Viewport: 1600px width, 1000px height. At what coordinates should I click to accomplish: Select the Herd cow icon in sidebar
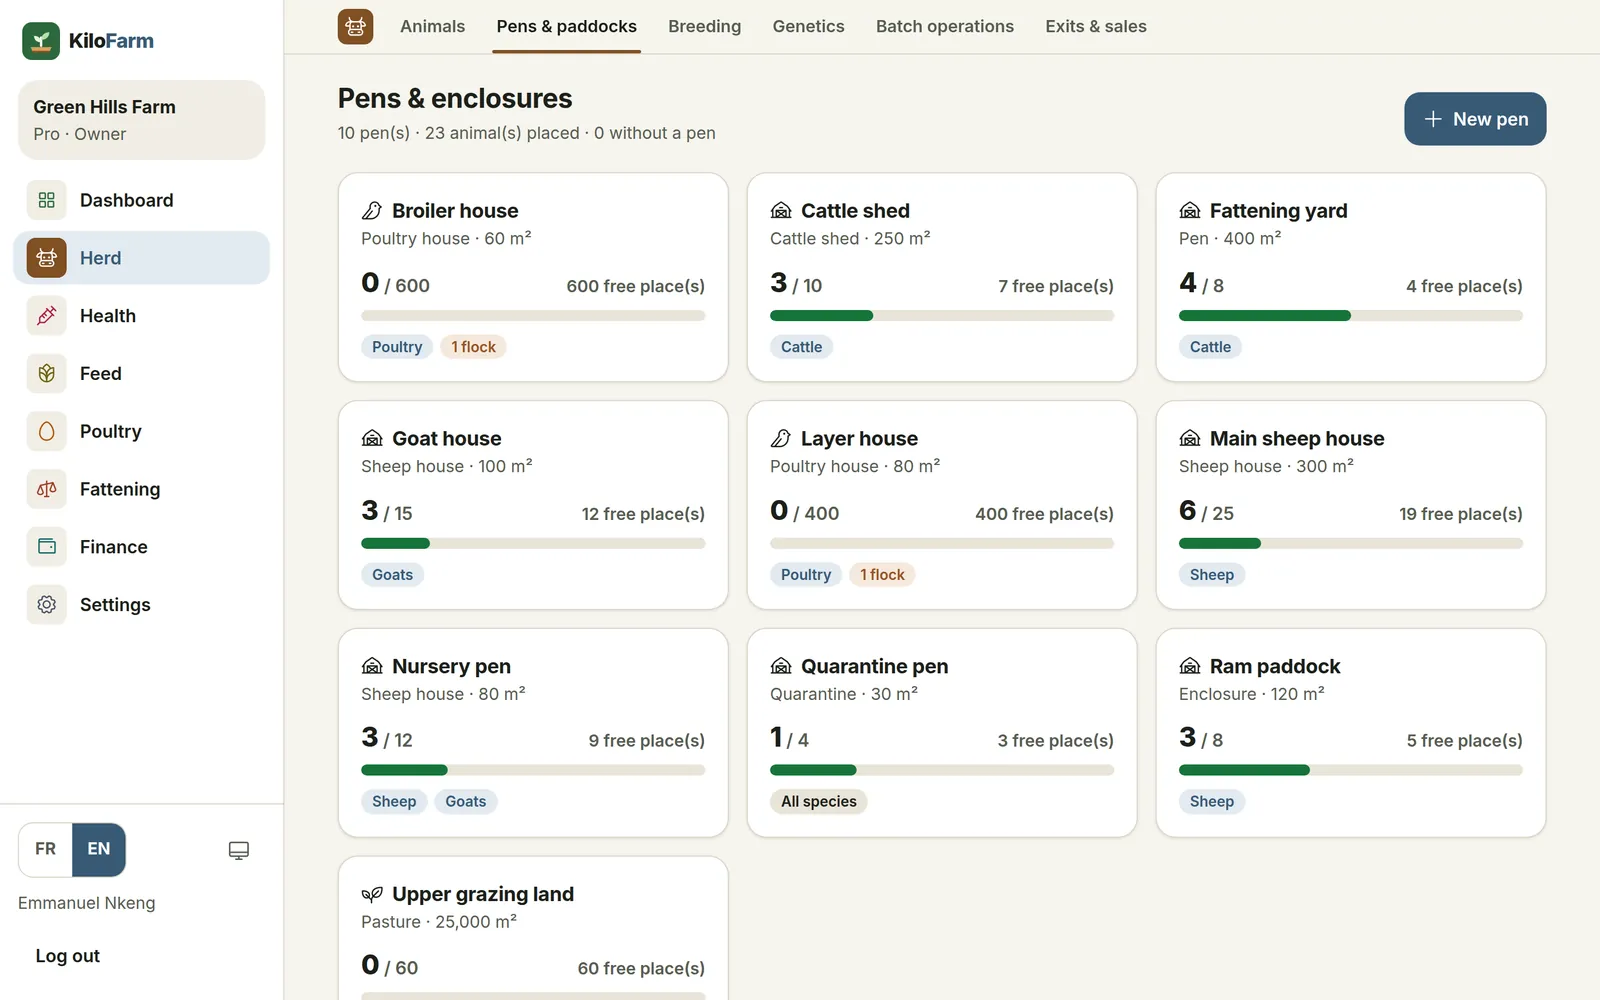click(x=47, y=258)
